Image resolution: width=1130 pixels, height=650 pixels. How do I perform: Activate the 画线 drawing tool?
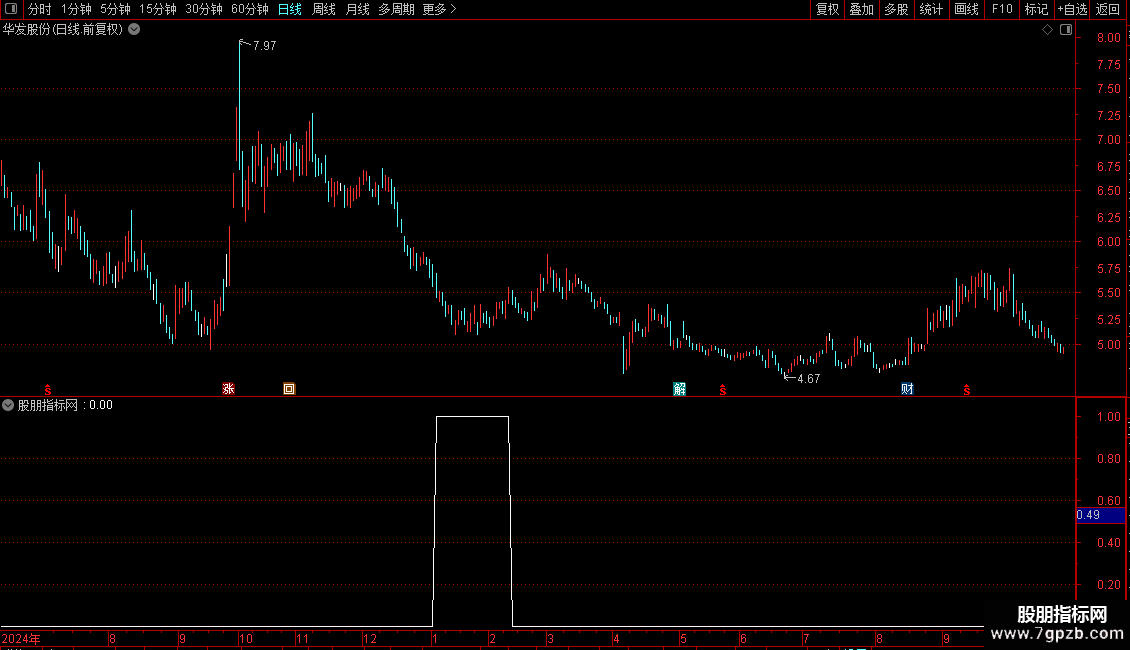click(x=966, y=9)
